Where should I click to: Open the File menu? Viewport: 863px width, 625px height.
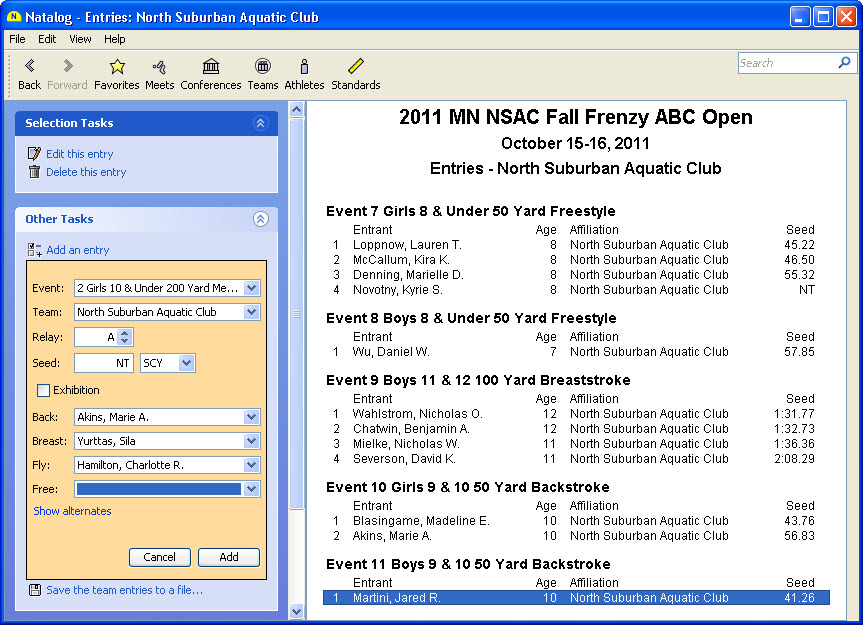(17, 39)
